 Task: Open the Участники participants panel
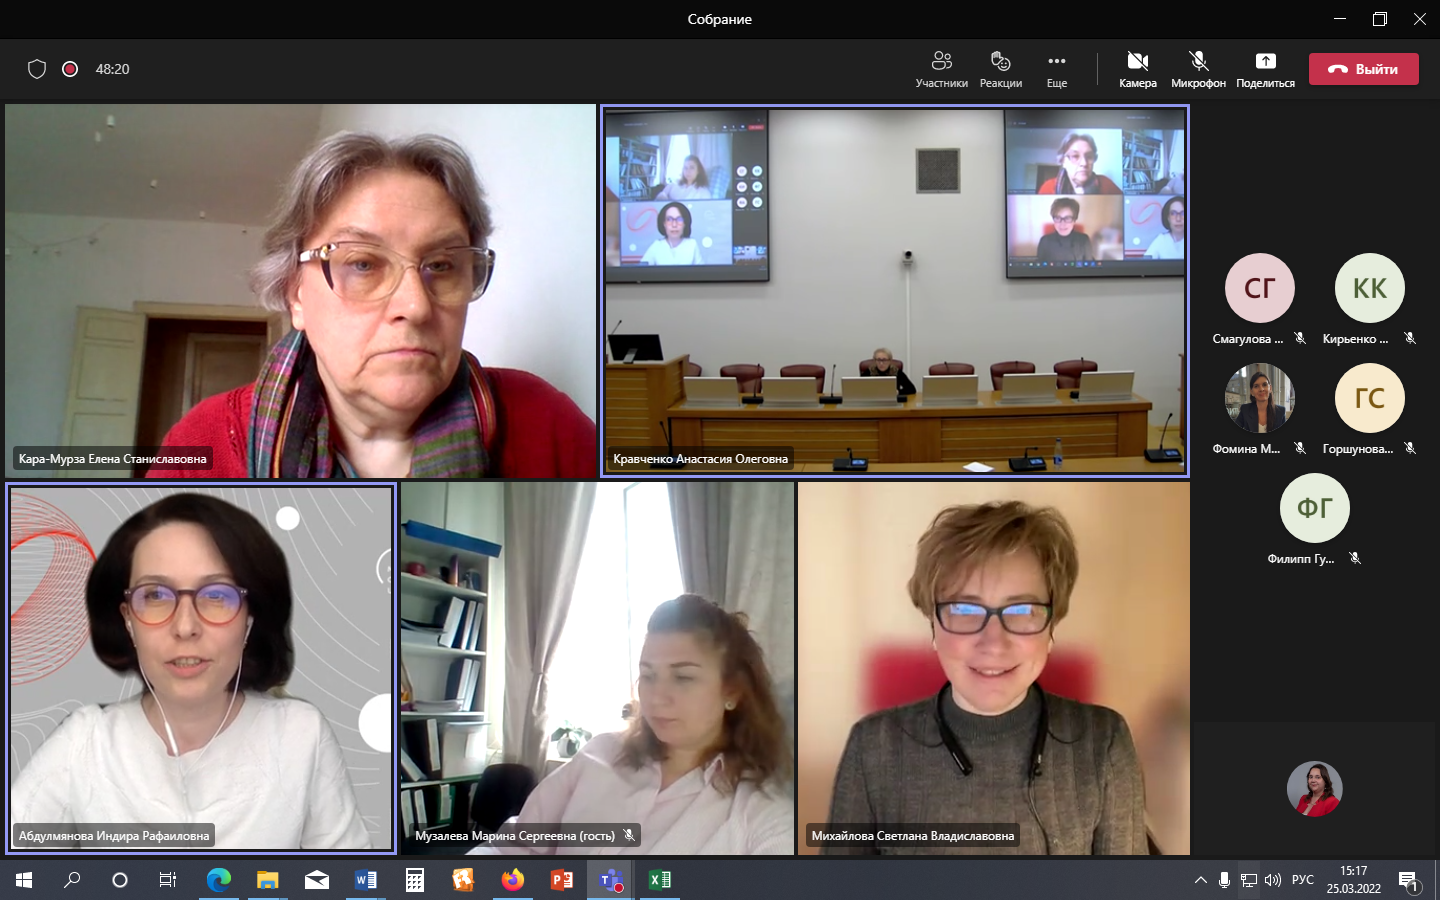[941, 69]
